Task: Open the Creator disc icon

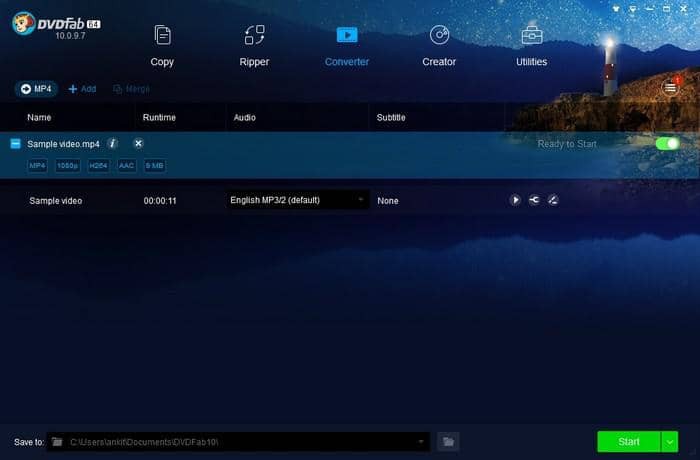Action: tap(439, 36)
